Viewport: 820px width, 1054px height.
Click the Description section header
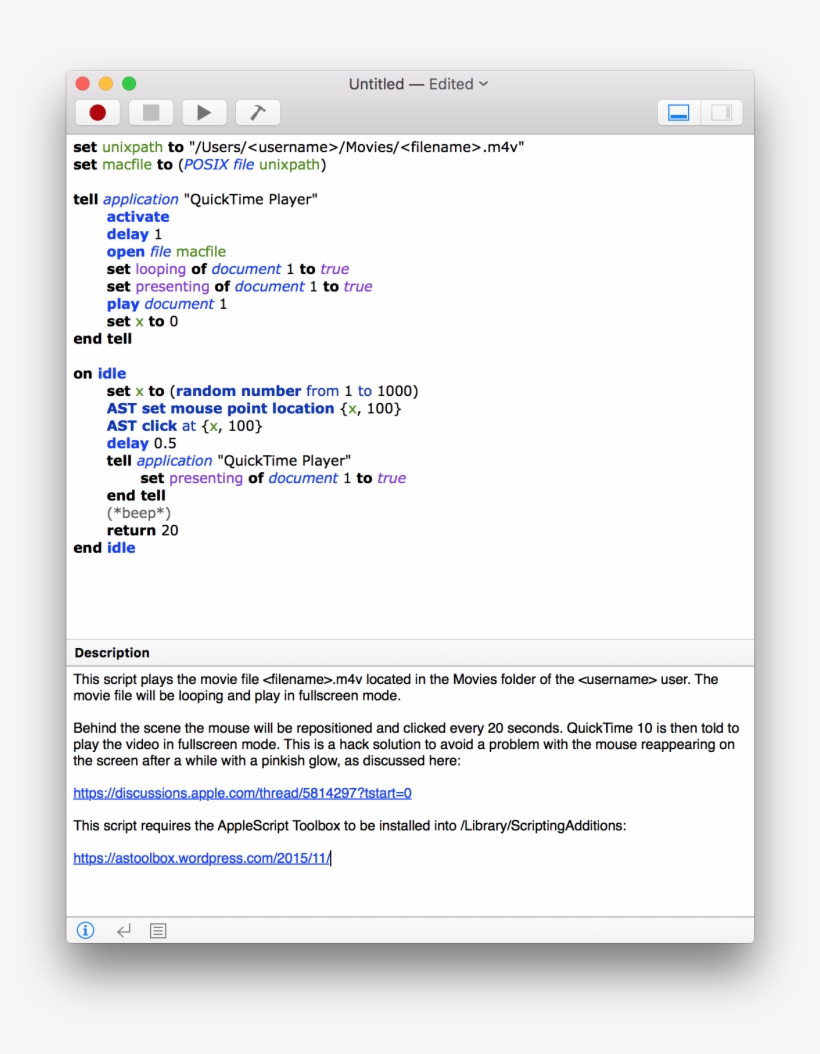coord(111,652)
